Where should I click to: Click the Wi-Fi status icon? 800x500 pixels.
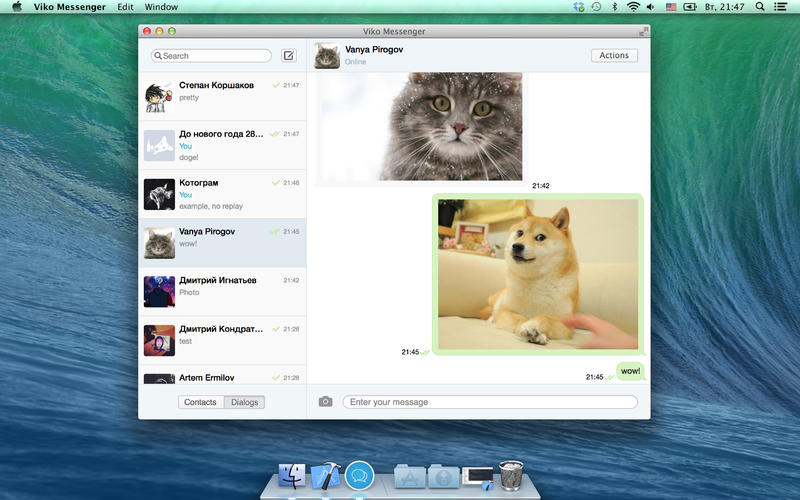tap(633, 7)
